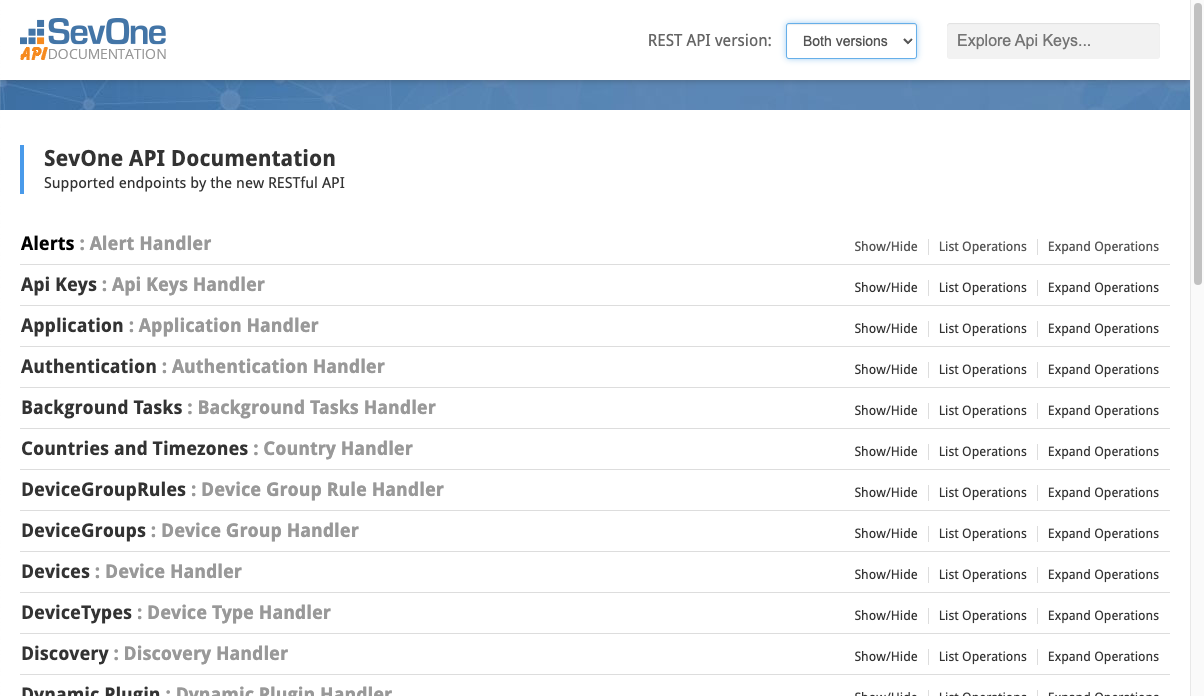1204x696 pixels.
Task: List Operations for Discovery
Action: coord(983,656)
